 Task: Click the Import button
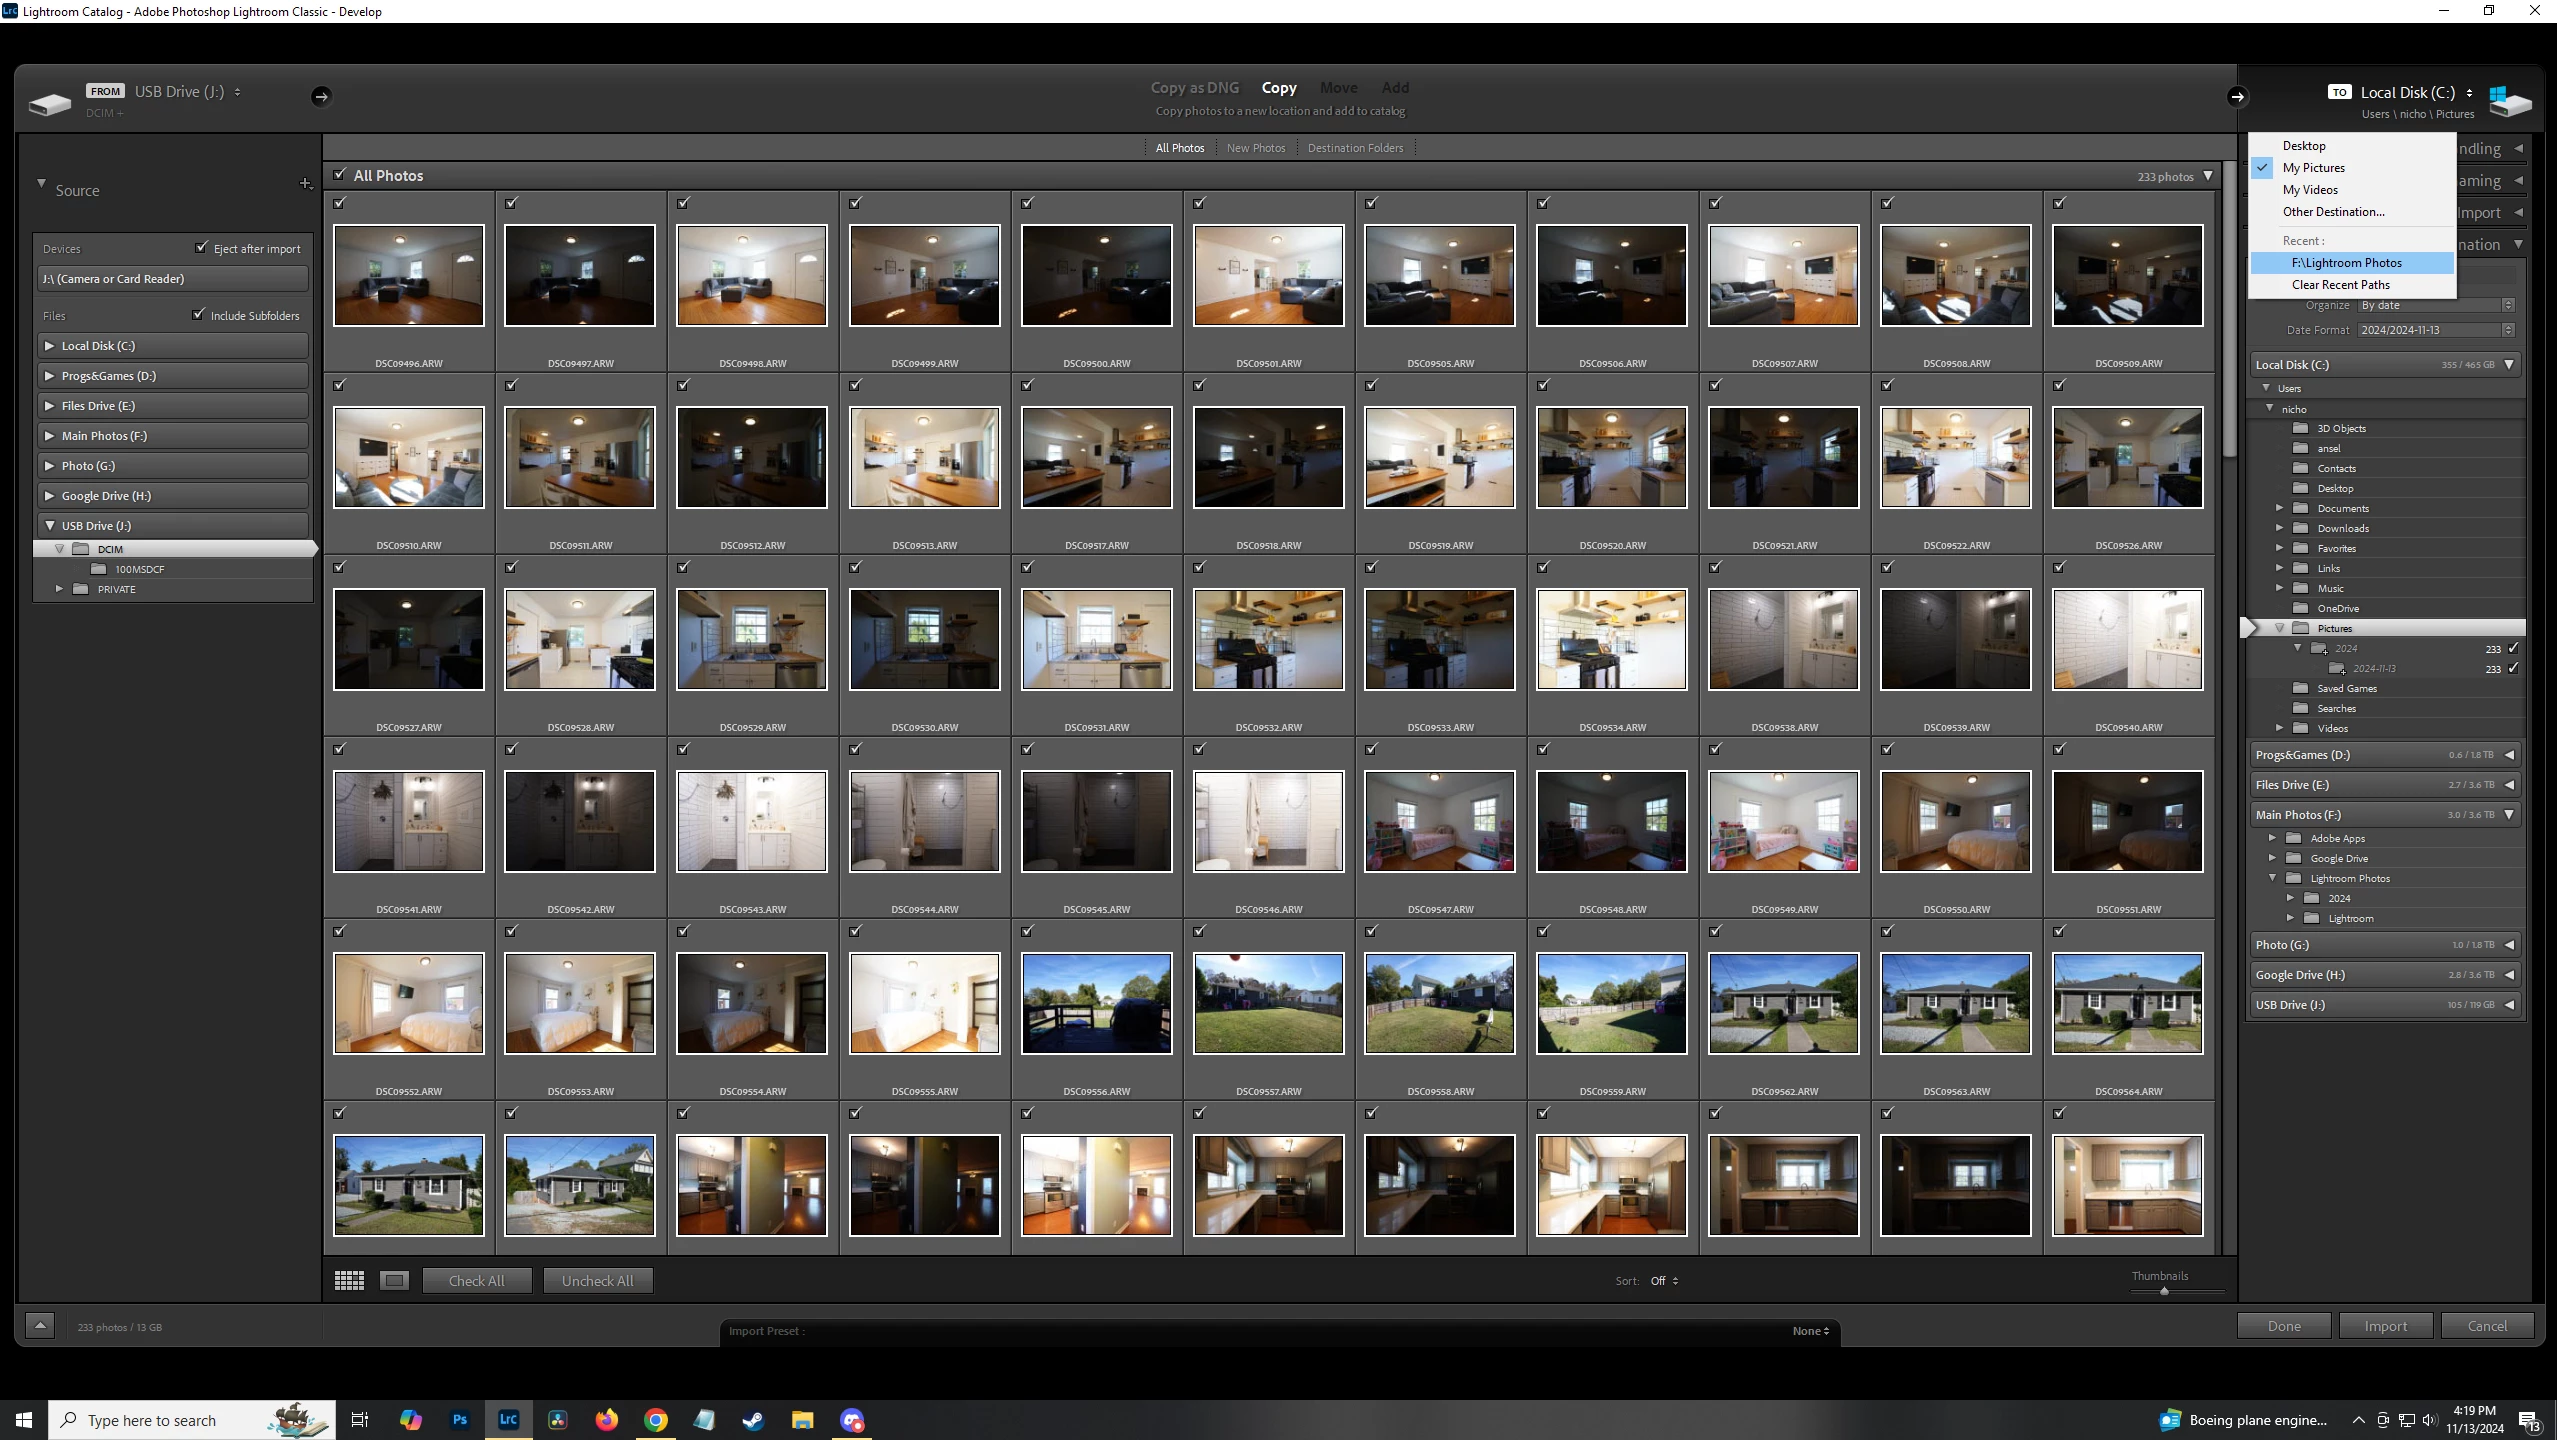click(2385, 1326)
